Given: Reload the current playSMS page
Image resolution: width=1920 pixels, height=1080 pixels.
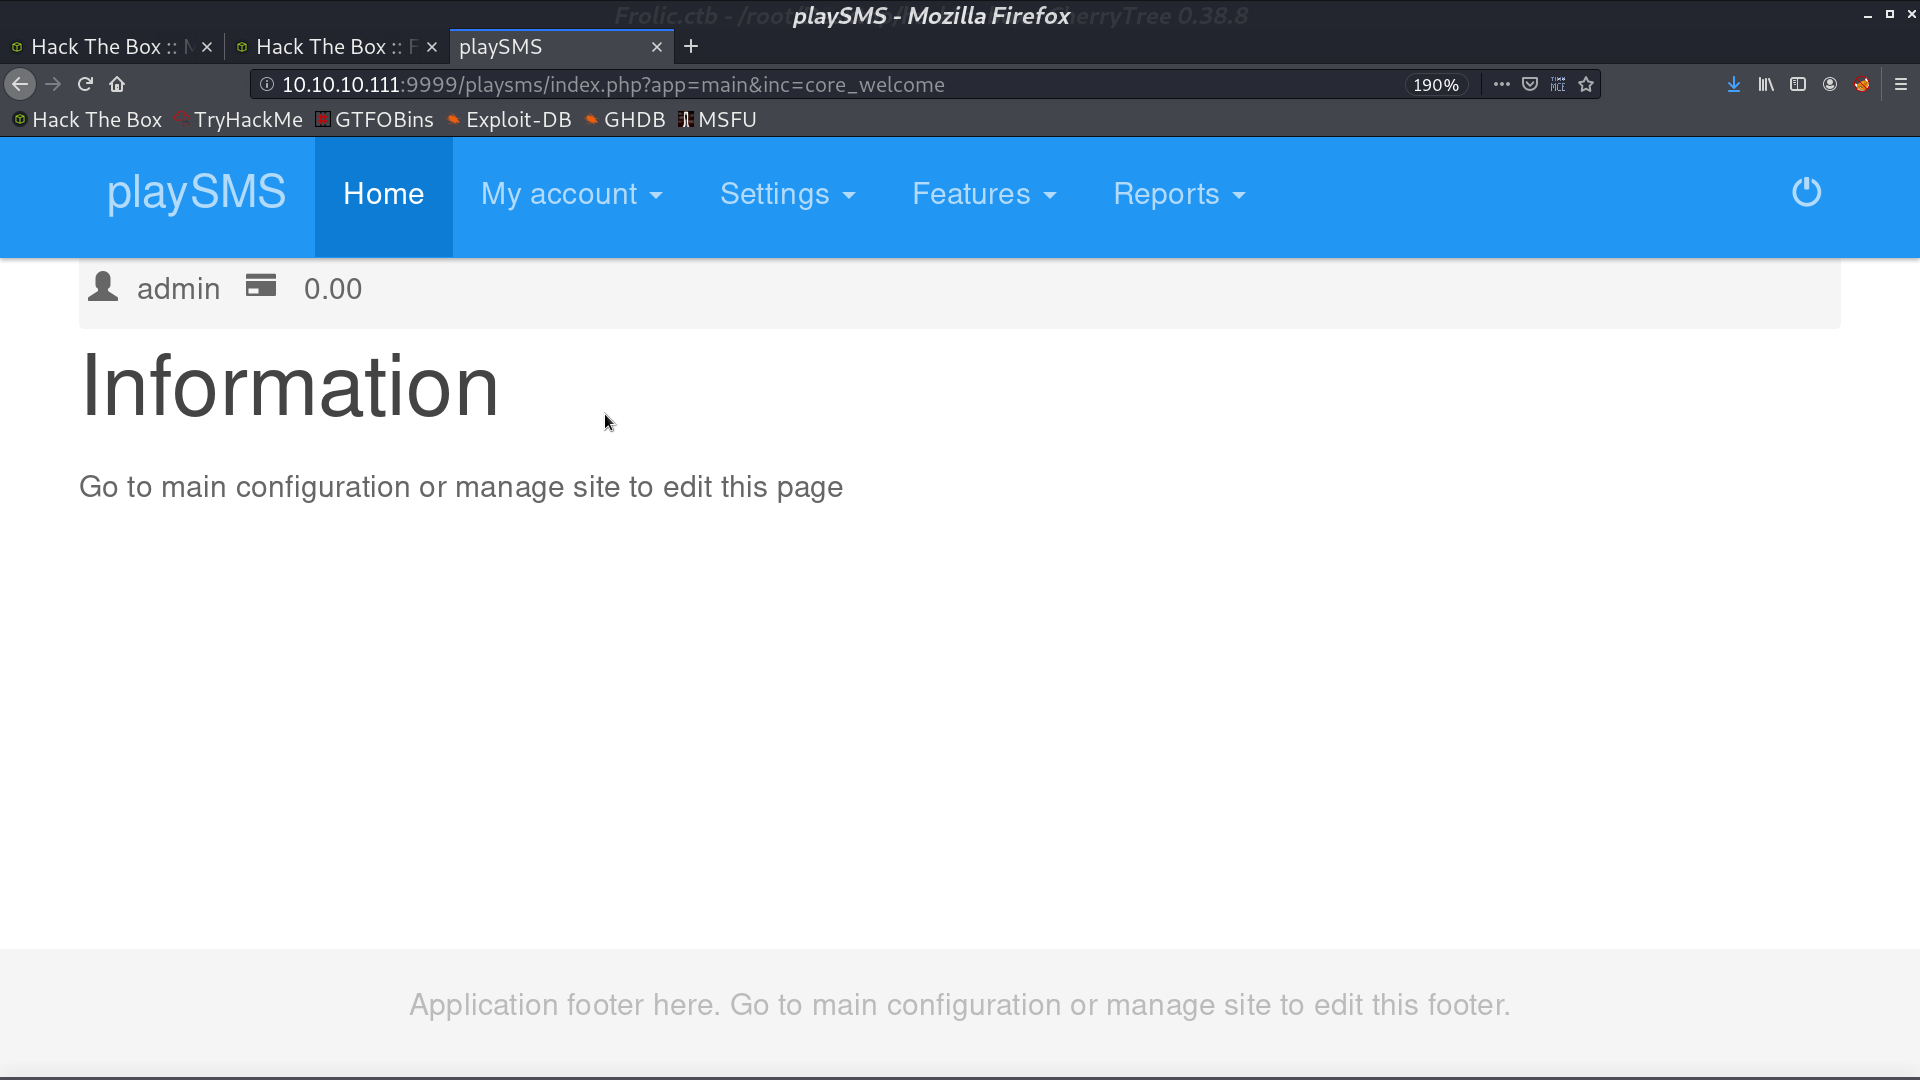Looking at the screenshot, I should coord(85,85).
